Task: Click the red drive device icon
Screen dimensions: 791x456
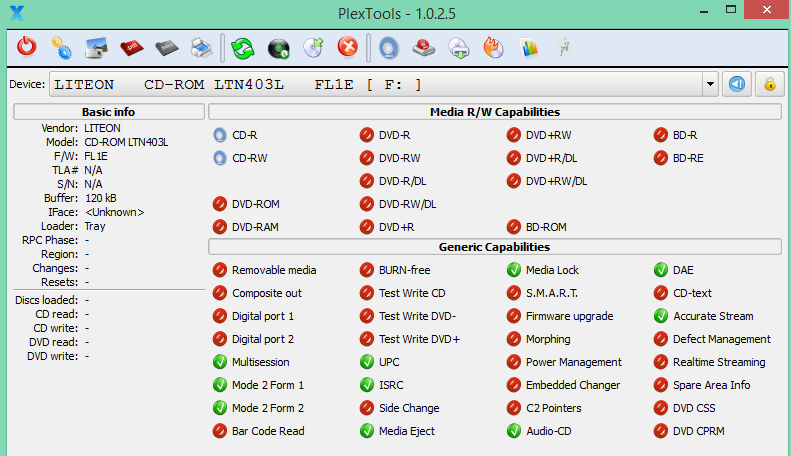Action: (424, 48)
